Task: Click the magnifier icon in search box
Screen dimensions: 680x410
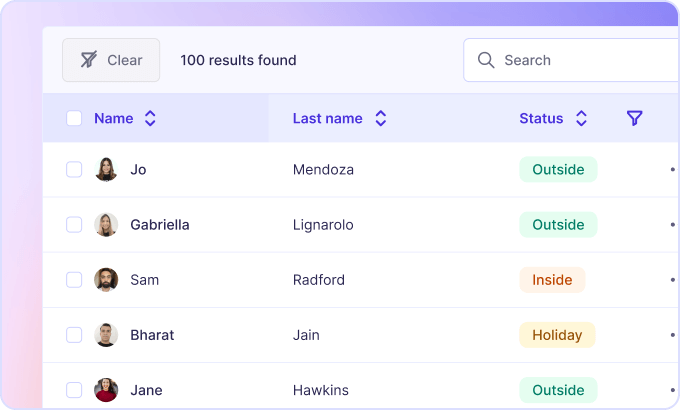Action: click(486, 60)
